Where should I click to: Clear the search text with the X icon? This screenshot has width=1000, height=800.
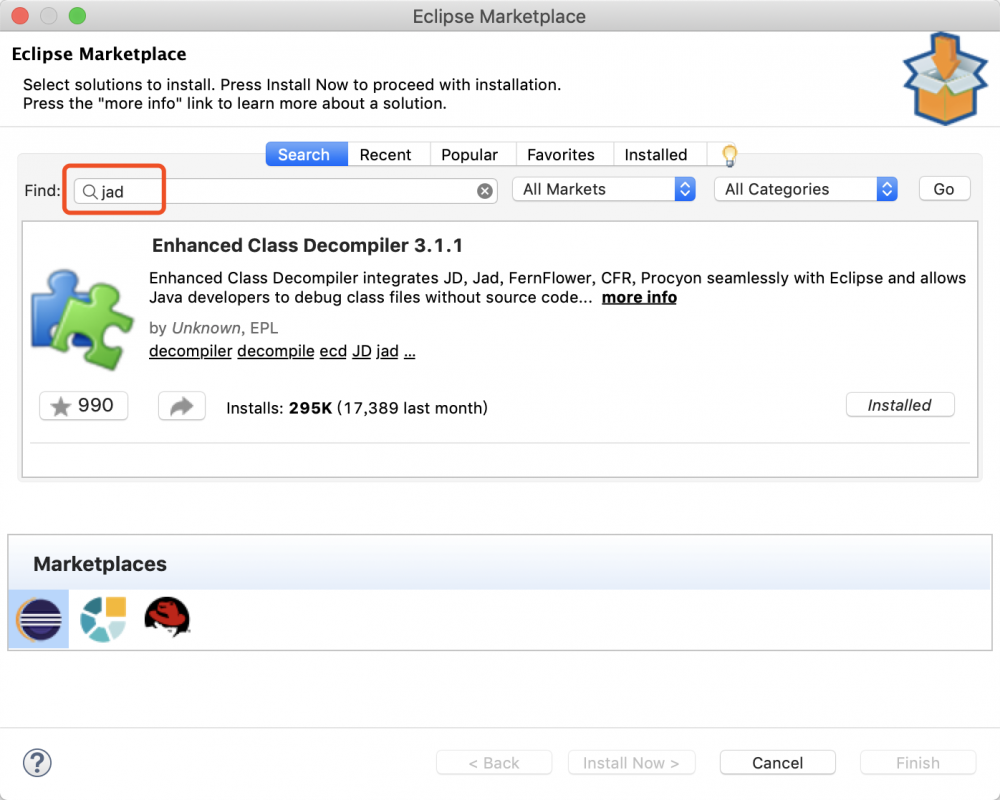485,191
